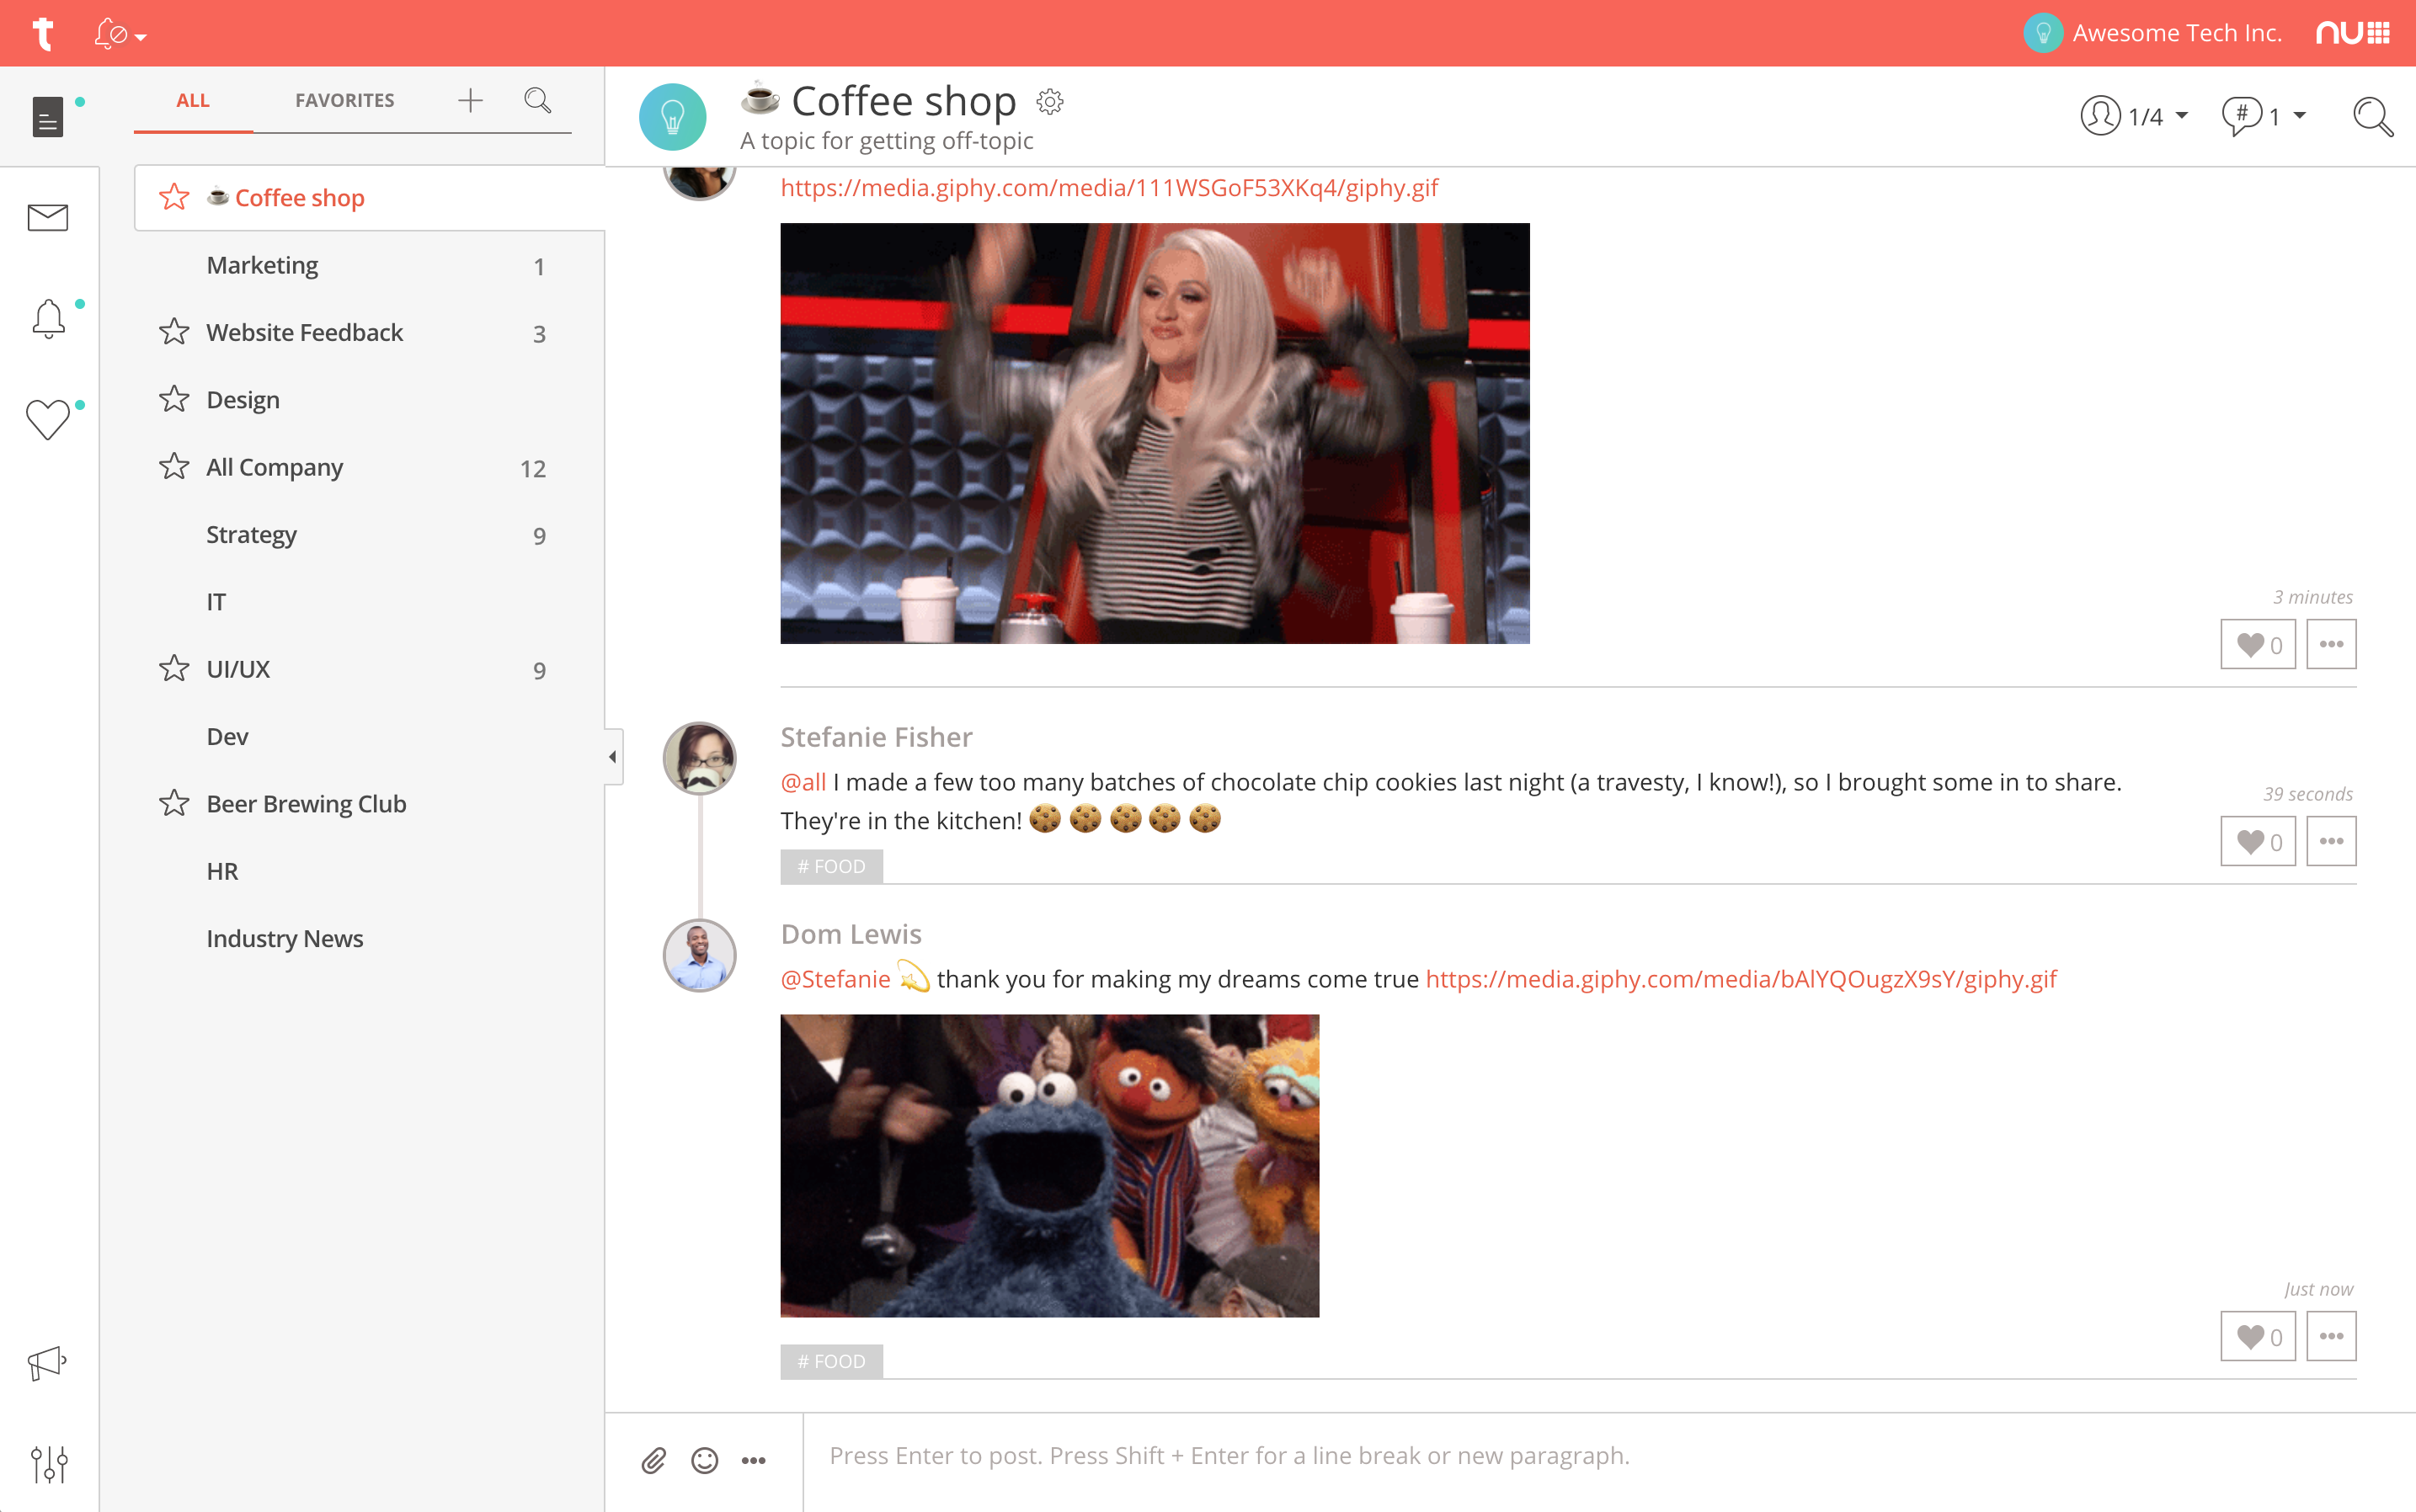2416x1512 pixels.
Task: Open the envelope messages icon in sidebar
Action: click(47, 217)
